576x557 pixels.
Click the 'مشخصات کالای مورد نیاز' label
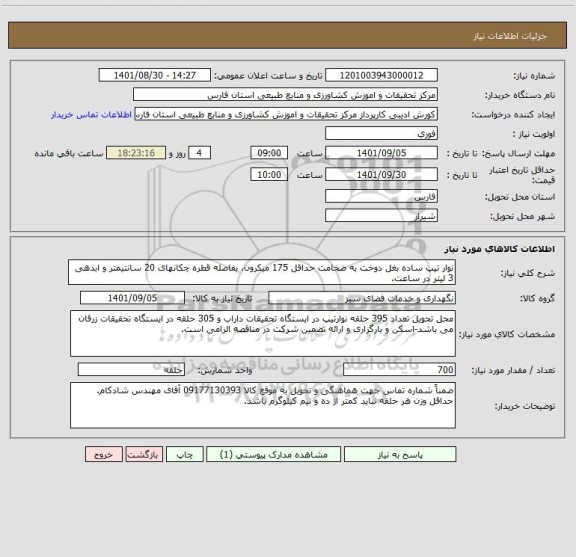click(507, 334)
